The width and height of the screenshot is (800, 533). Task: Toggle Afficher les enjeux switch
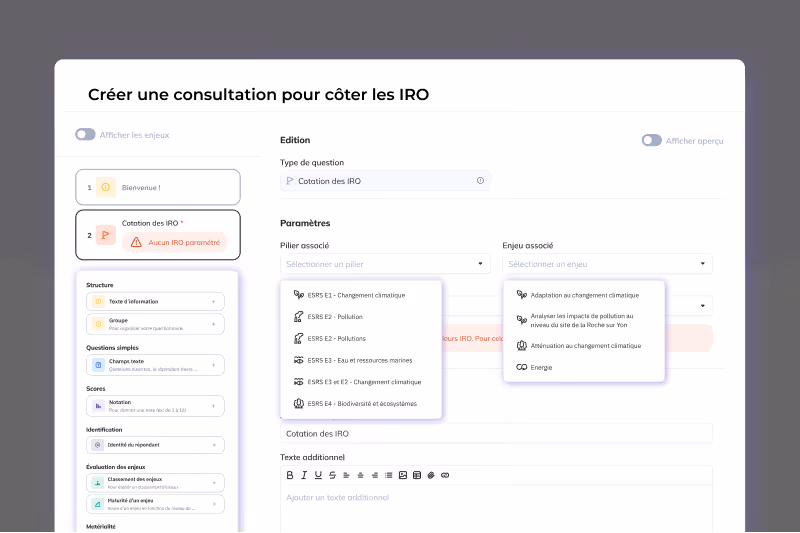[85, 134]
